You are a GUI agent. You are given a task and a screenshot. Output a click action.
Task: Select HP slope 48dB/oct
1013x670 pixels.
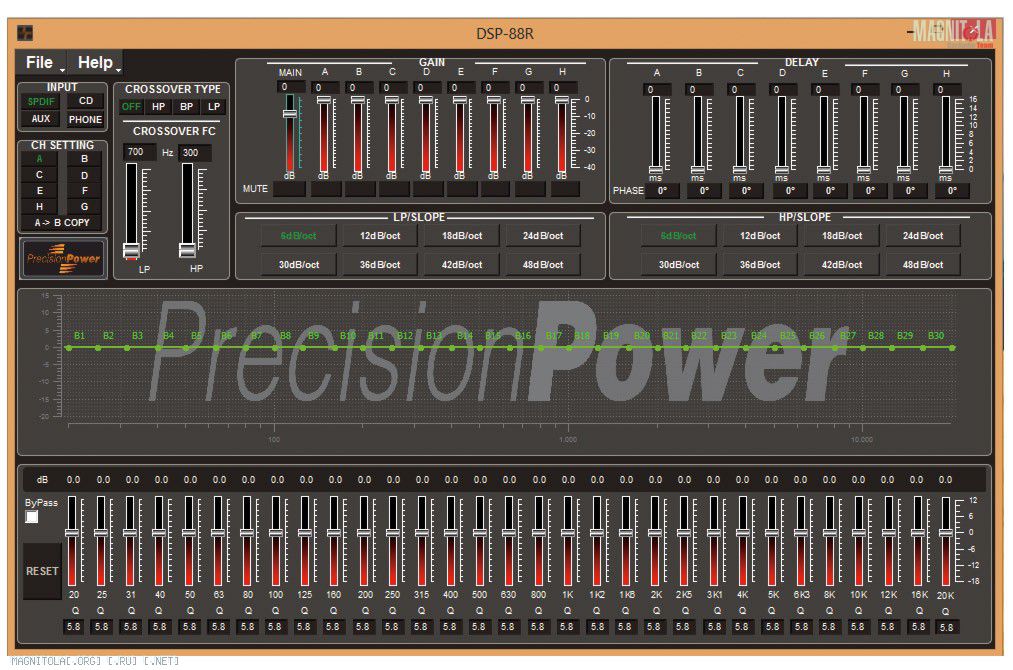click(x=923, y=265)
